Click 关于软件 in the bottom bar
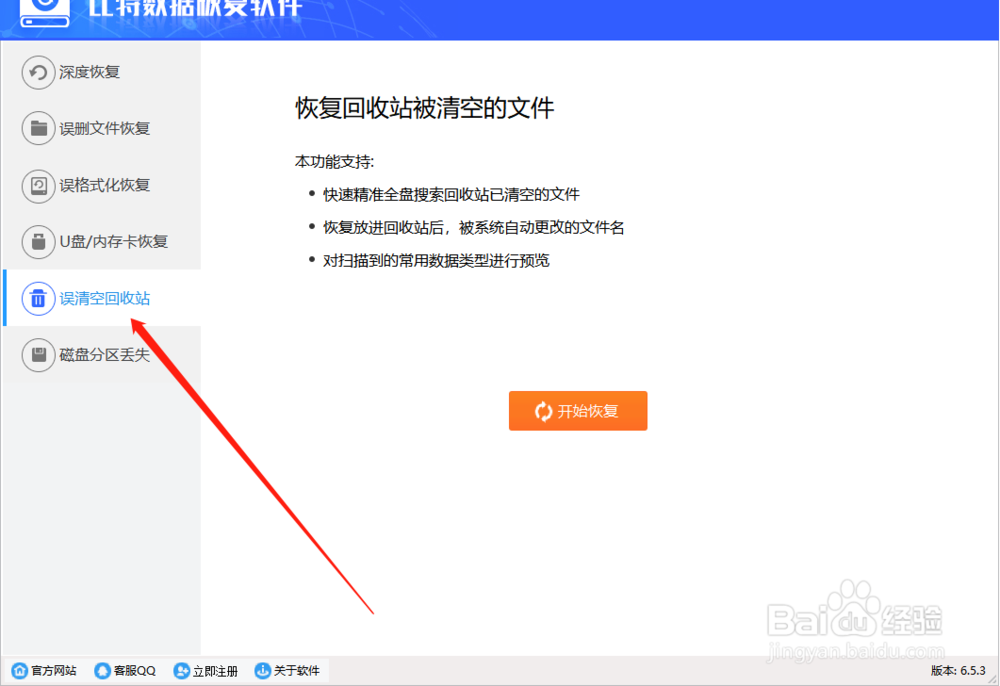 [295, 671]
